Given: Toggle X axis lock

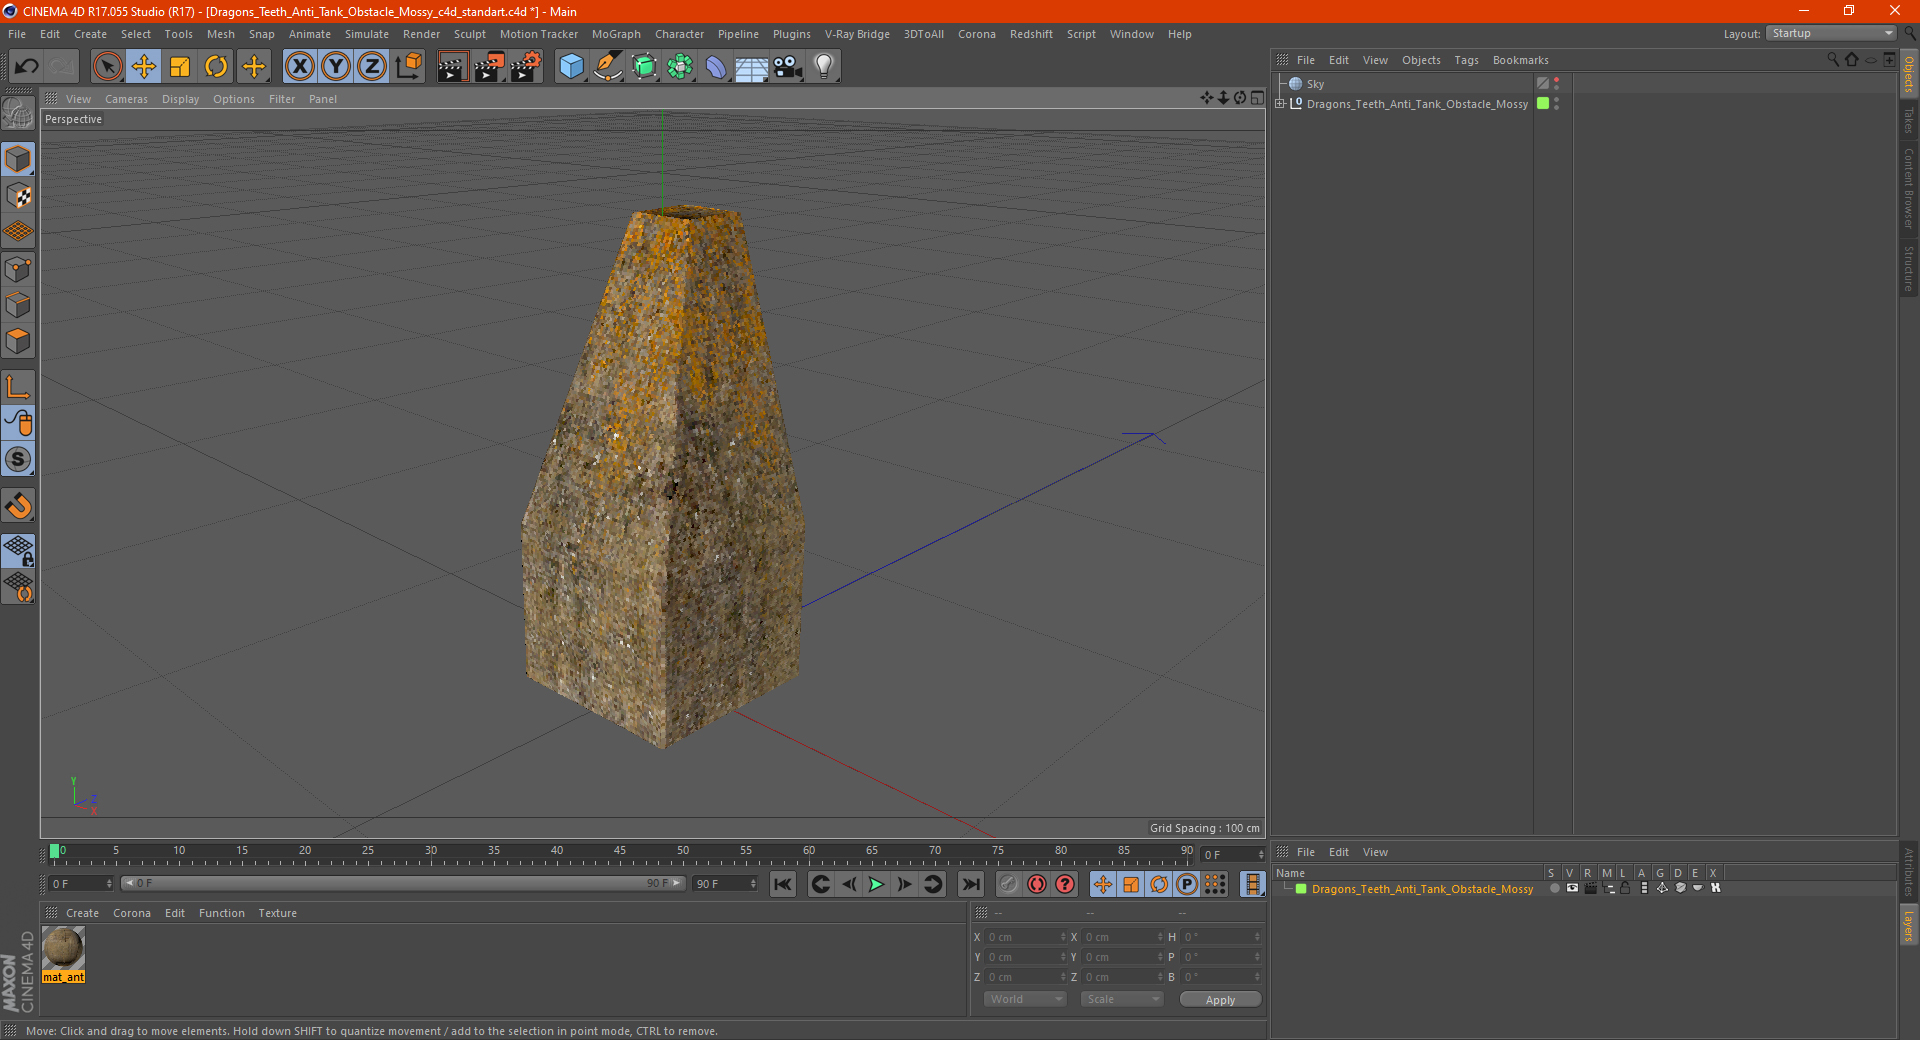Looking at the screenshot, I should (x=299, y=67).
